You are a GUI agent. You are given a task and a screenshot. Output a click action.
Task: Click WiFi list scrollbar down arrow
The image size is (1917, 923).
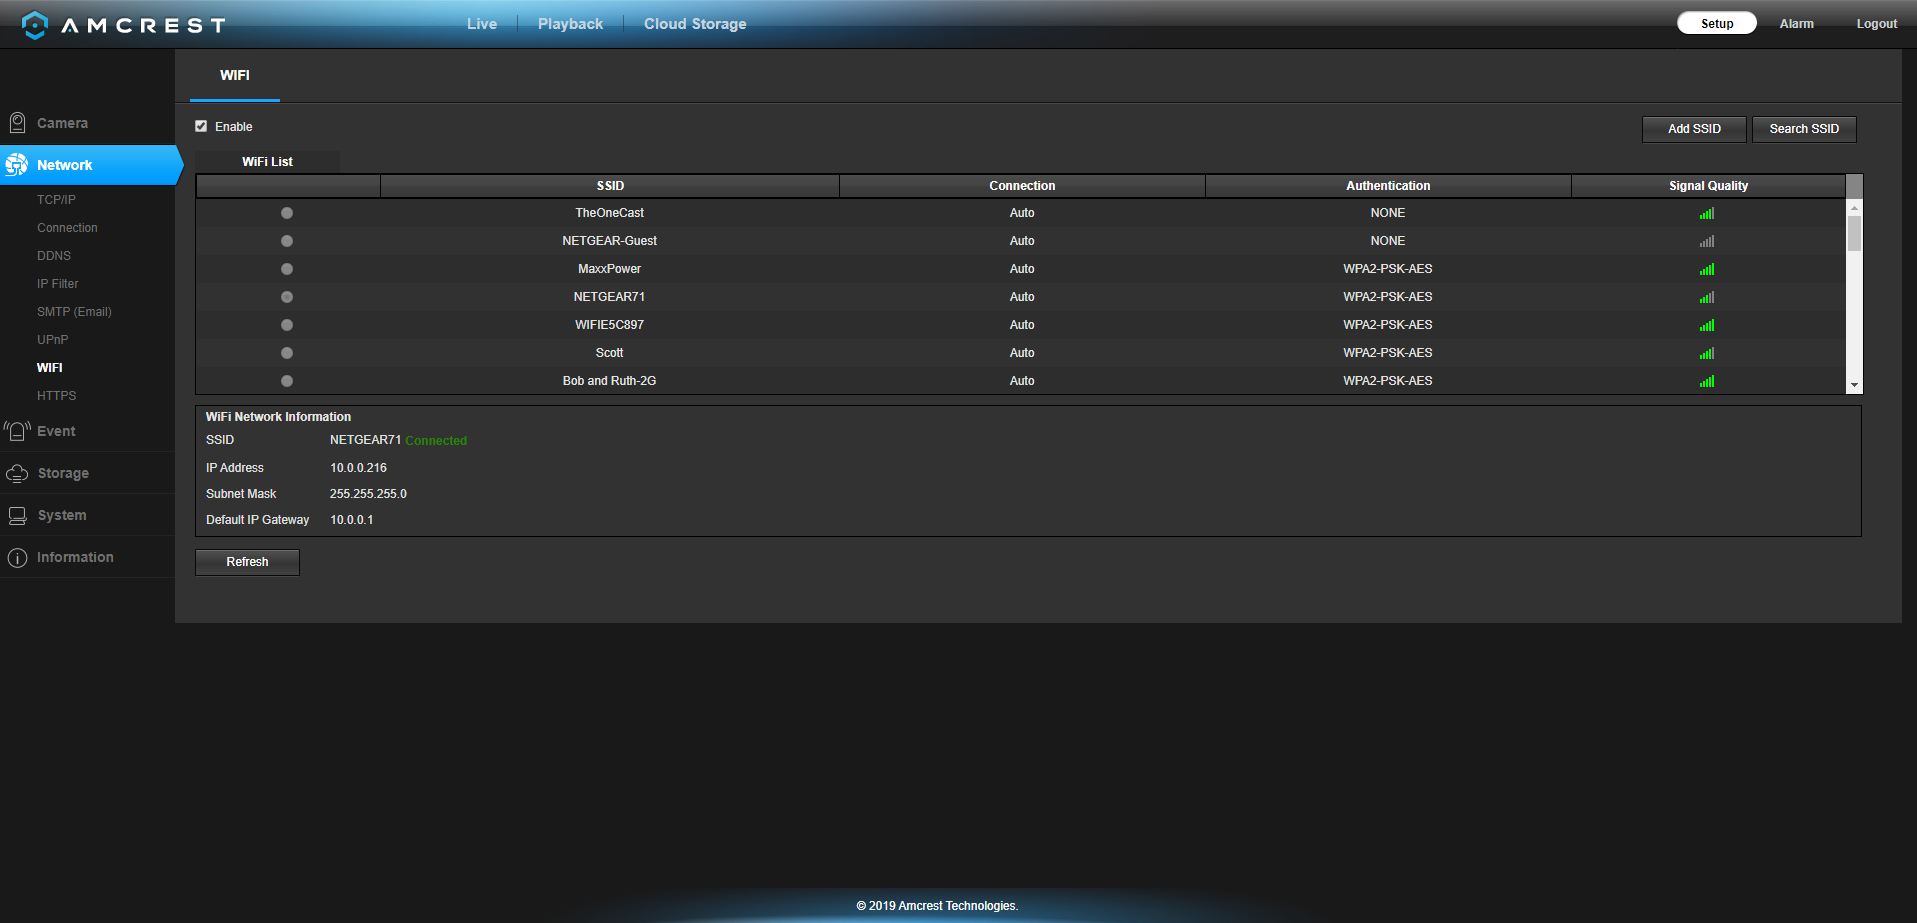(1854, 385)
